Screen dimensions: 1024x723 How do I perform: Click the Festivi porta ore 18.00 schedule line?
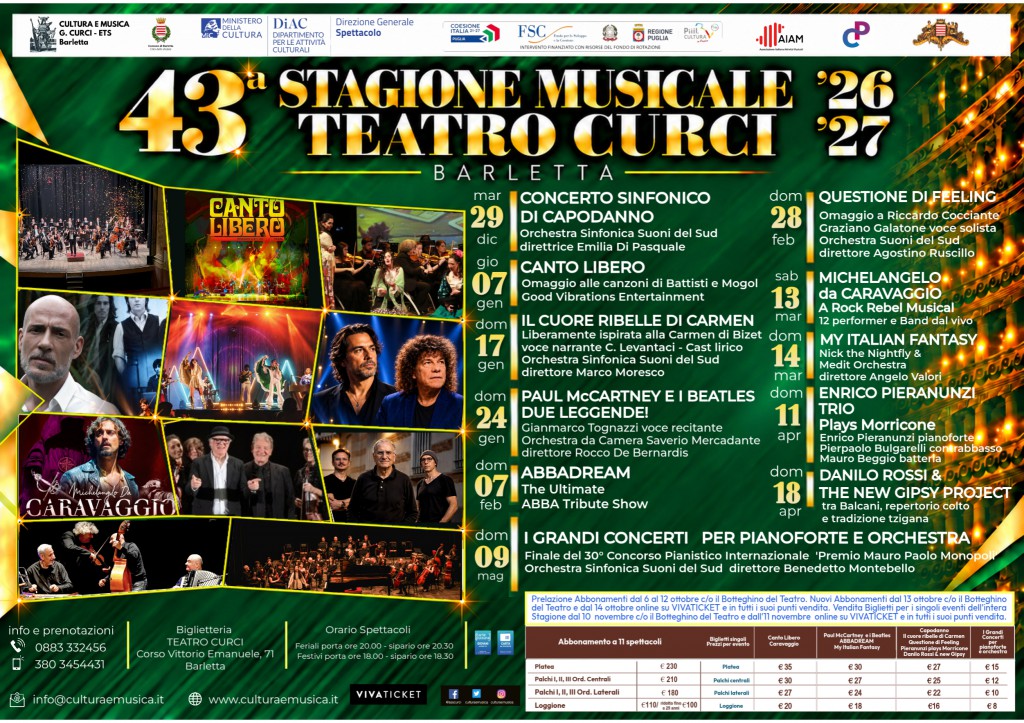(x=374, y=656)
